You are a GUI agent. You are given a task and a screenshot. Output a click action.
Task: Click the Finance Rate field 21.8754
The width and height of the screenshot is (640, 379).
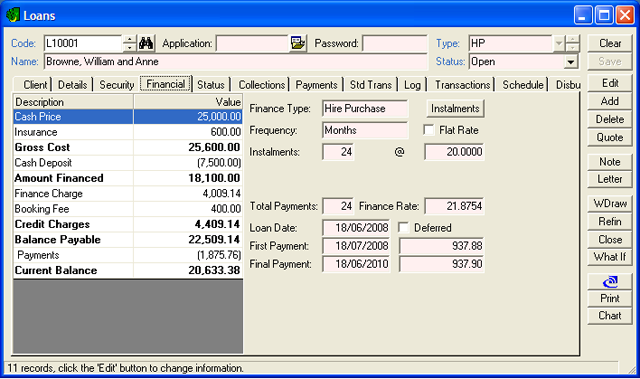click(454, 206)
